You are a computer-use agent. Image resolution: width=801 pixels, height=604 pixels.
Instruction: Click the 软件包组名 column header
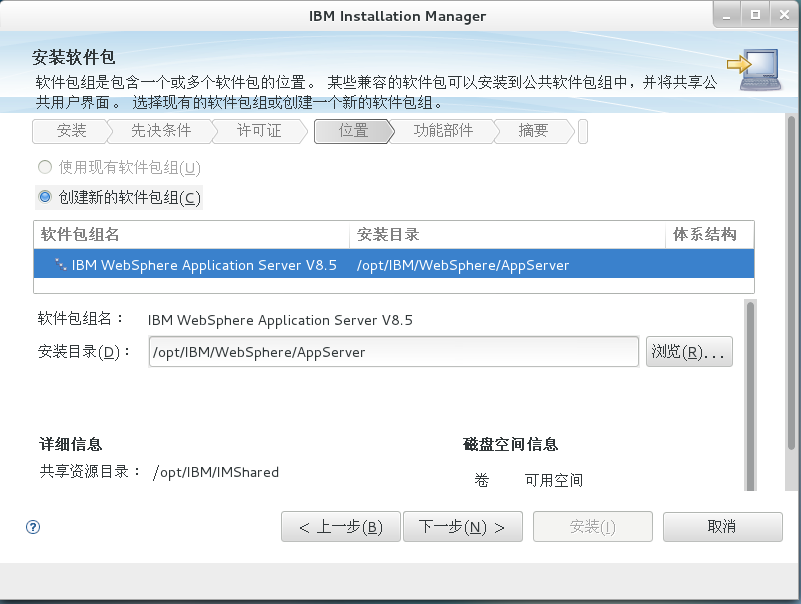coord(191,235)
